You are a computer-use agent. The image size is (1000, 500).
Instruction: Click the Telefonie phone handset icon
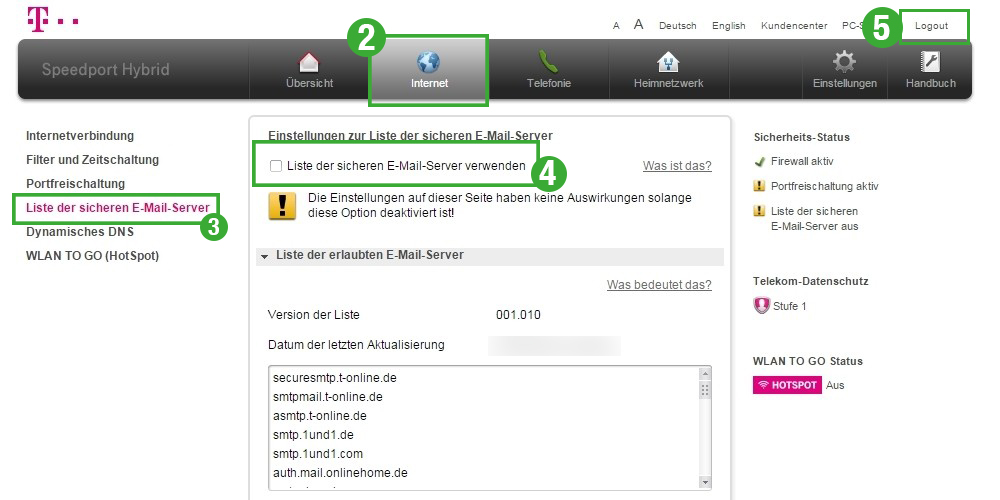548,63
